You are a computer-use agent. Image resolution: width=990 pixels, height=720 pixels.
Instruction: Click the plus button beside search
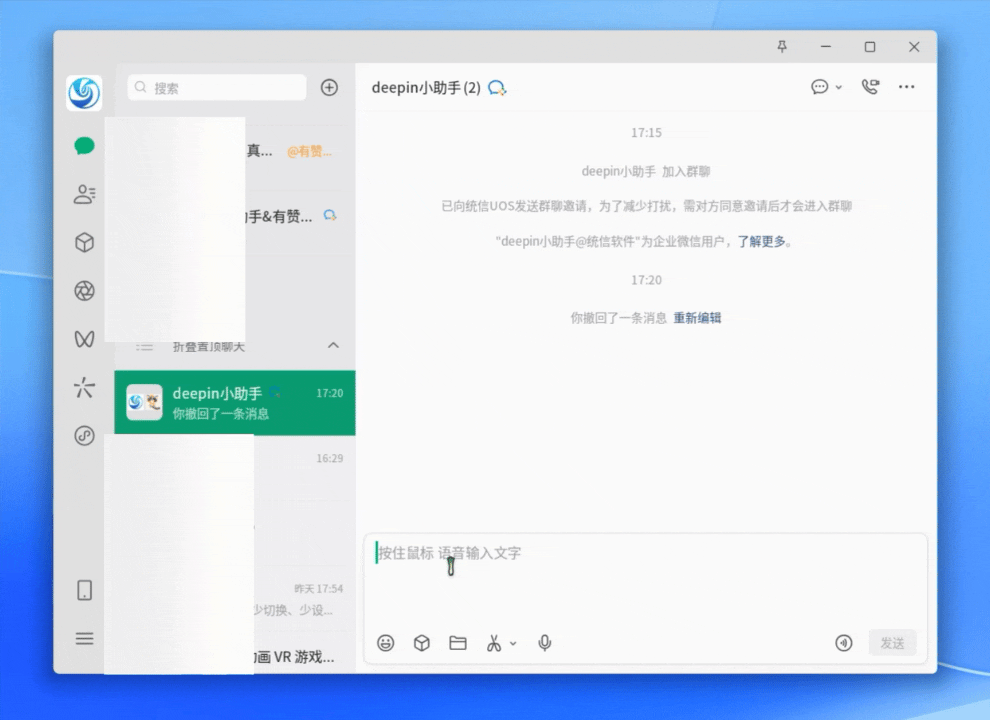pos(330,87)
